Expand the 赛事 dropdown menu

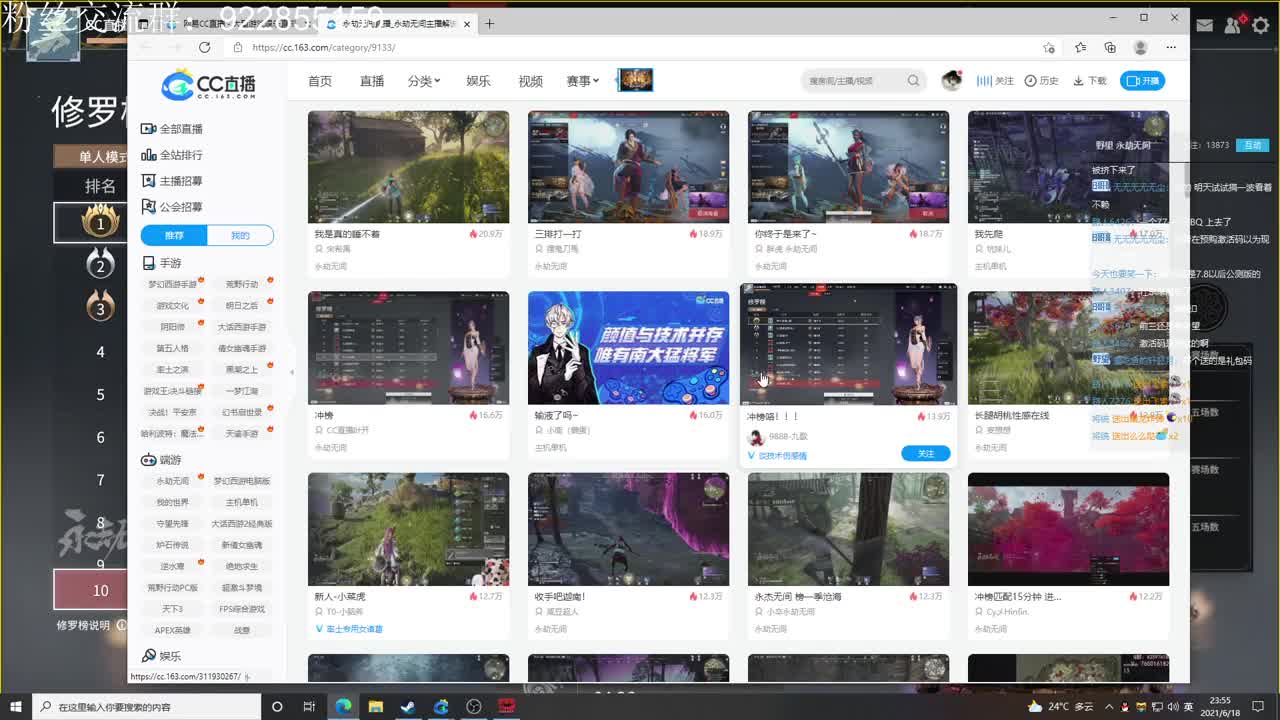coord(582,81)
